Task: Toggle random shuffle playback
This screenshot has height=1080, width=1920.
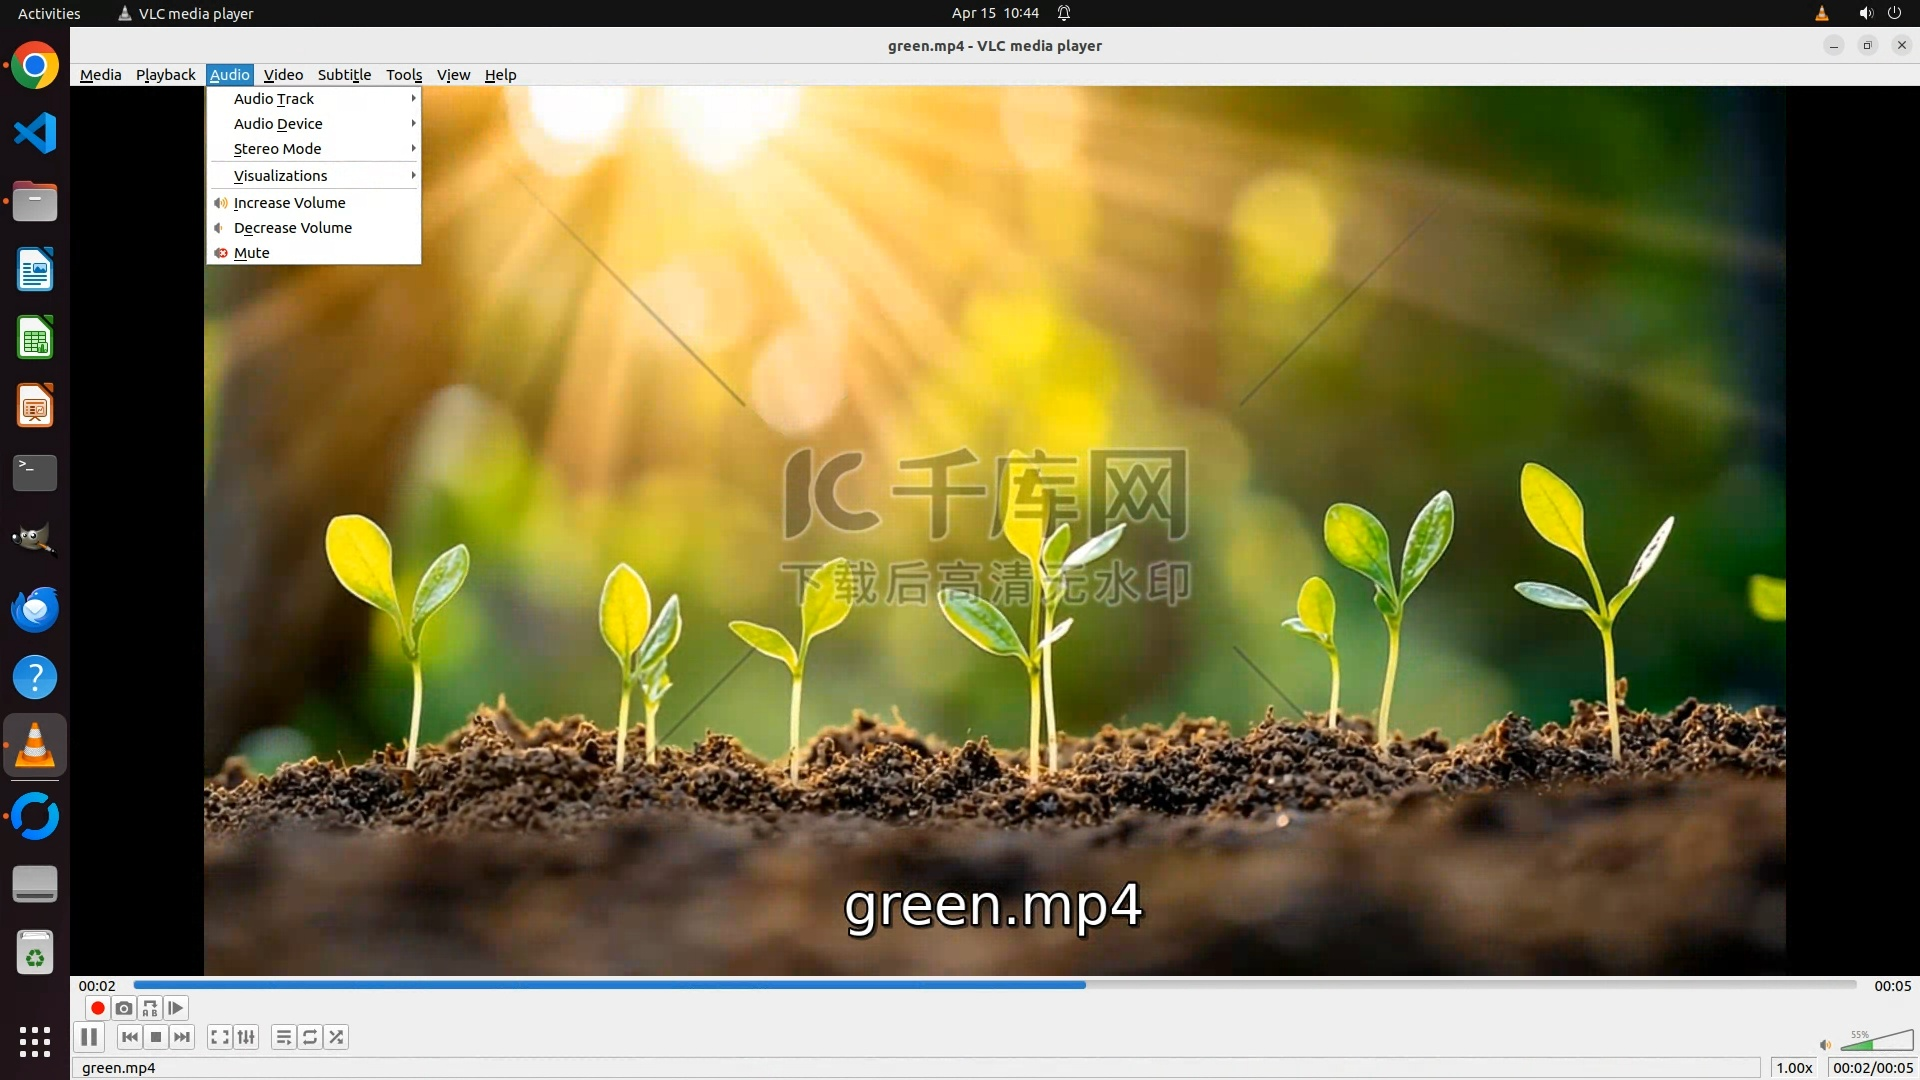Action: pyautogui.click(x=336, y=1037)
